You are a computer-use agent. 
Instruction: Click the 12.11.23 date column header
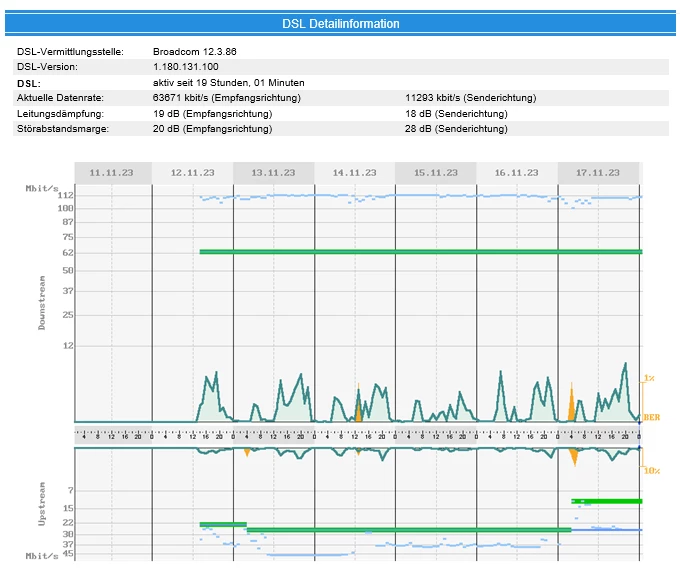193,173
